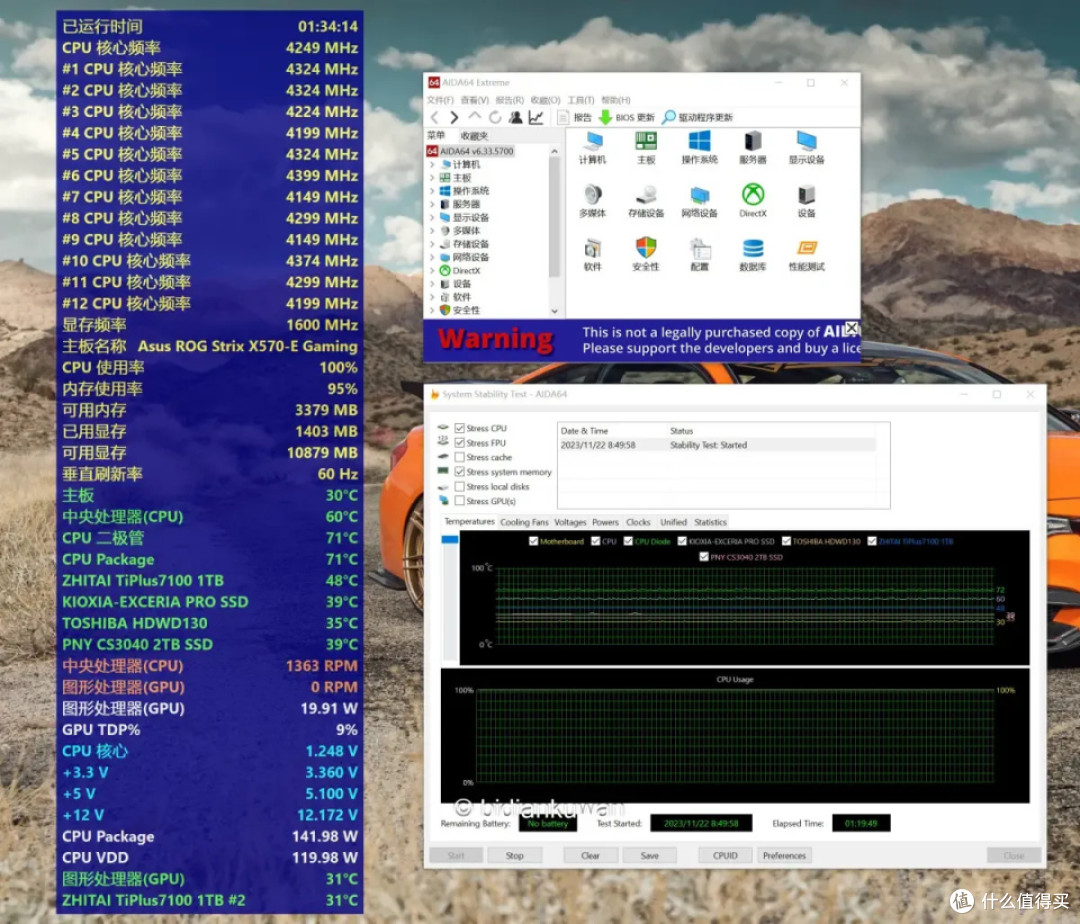Open the 多媒体 speaker icon in main pane
The height and width of the screenshot is (924, 1080).
(593, 201)
